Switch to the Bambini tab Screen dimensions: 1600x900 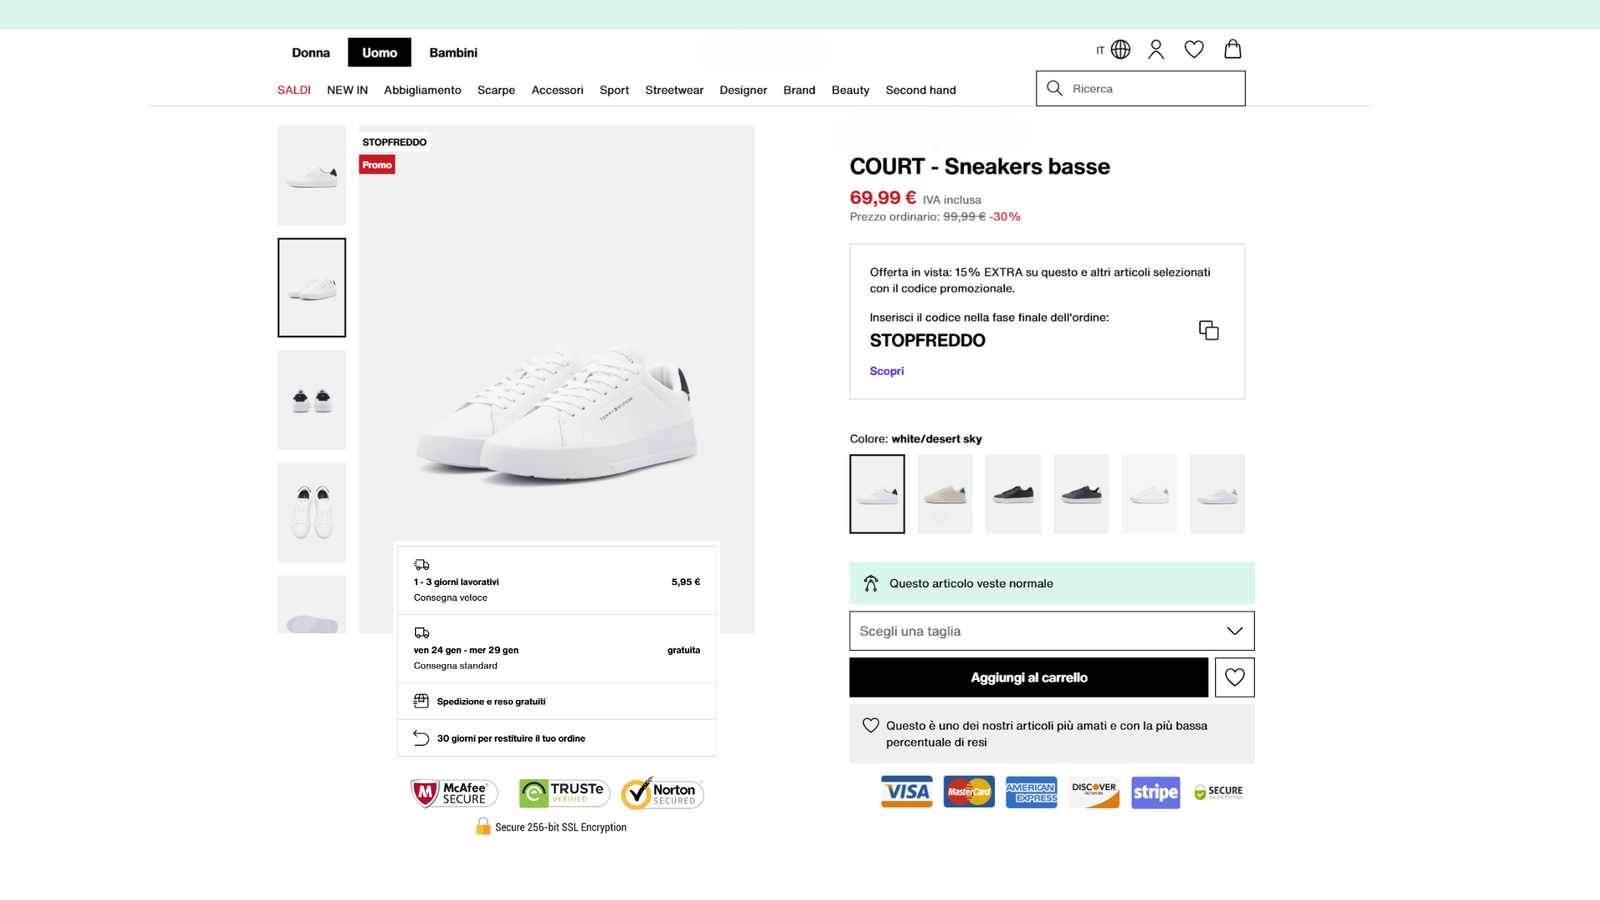point(453,53)
